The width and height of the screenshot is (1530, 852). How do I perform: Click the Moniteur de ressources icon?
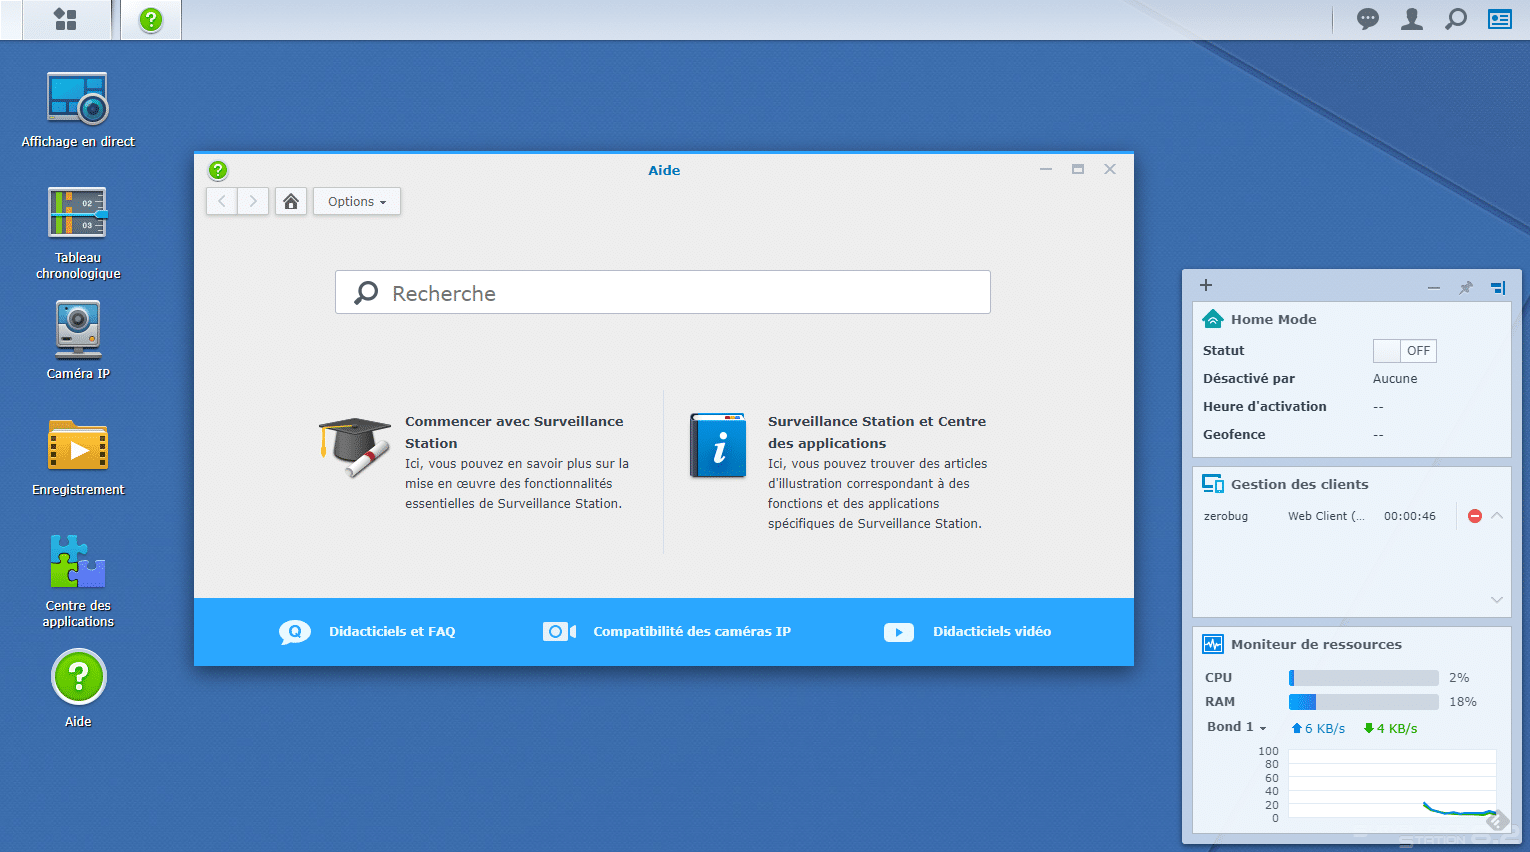point(1213,644)
